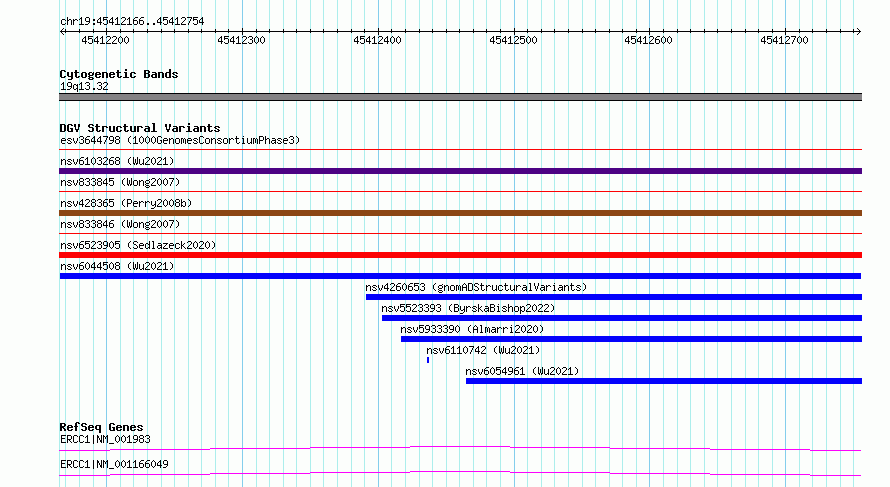Select the blue nsv5933390 variant bar

[x=631, y=339]
